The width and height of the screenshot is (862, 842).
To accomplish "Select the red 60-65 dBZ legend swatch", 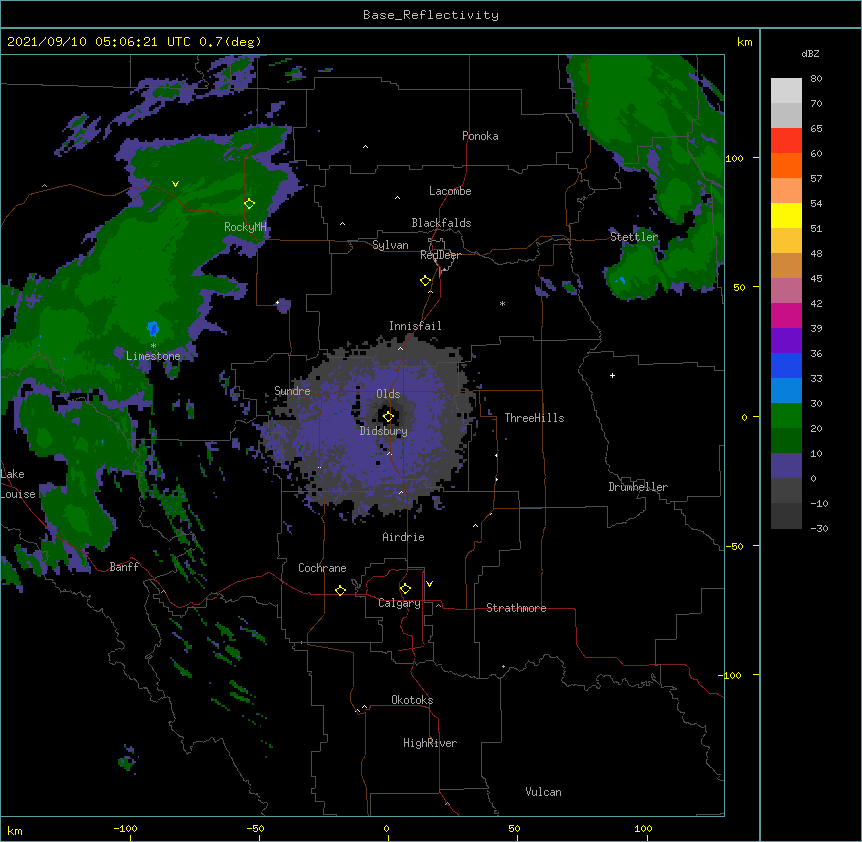I will pyautogui.click(x=786, y=141).
